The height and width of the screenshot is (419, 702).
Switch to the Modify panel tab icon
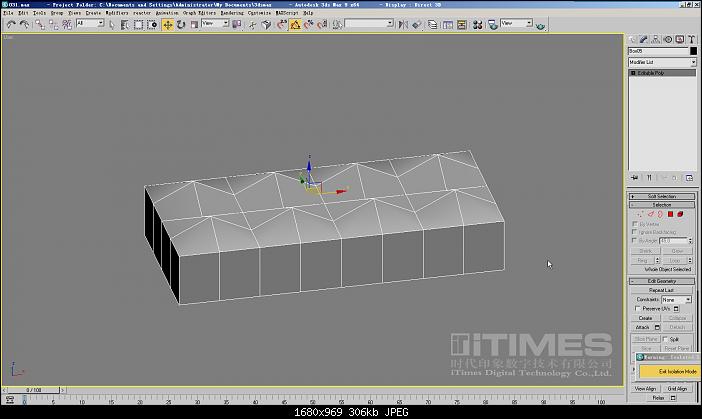tap(644, 39)
